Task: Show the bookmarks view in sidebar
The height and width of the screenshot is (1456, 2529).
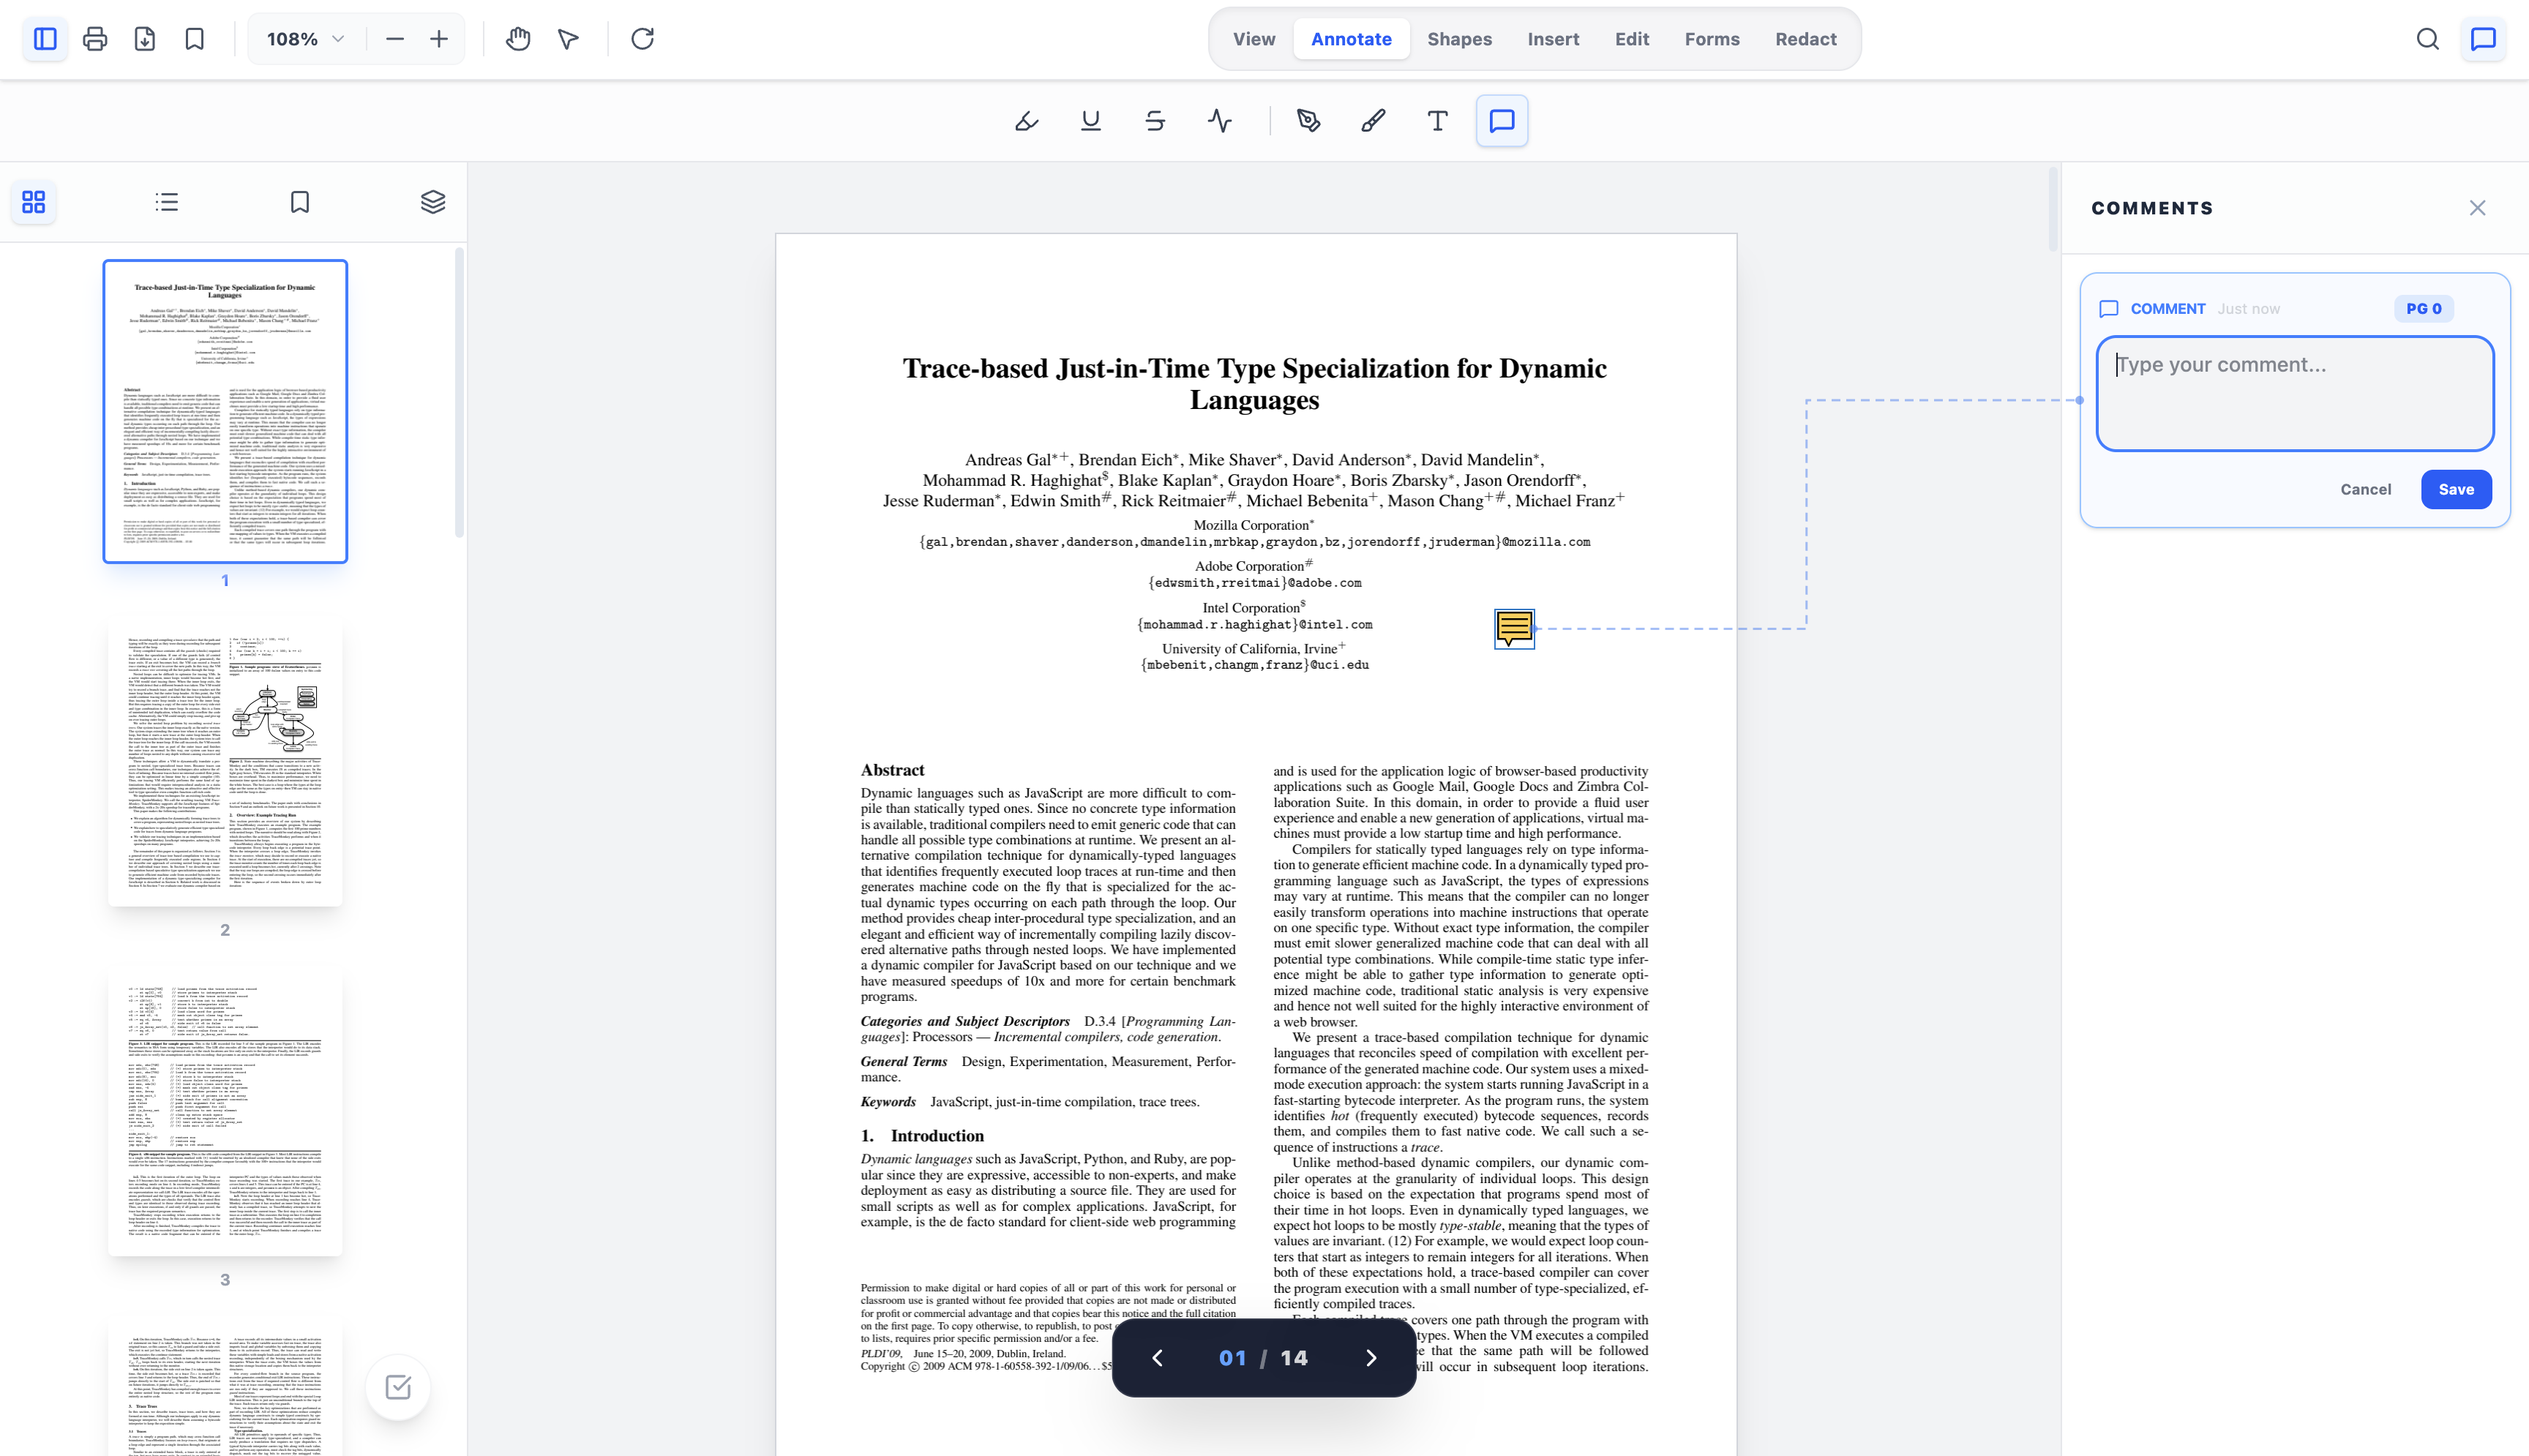Action: tap(300, 202)
